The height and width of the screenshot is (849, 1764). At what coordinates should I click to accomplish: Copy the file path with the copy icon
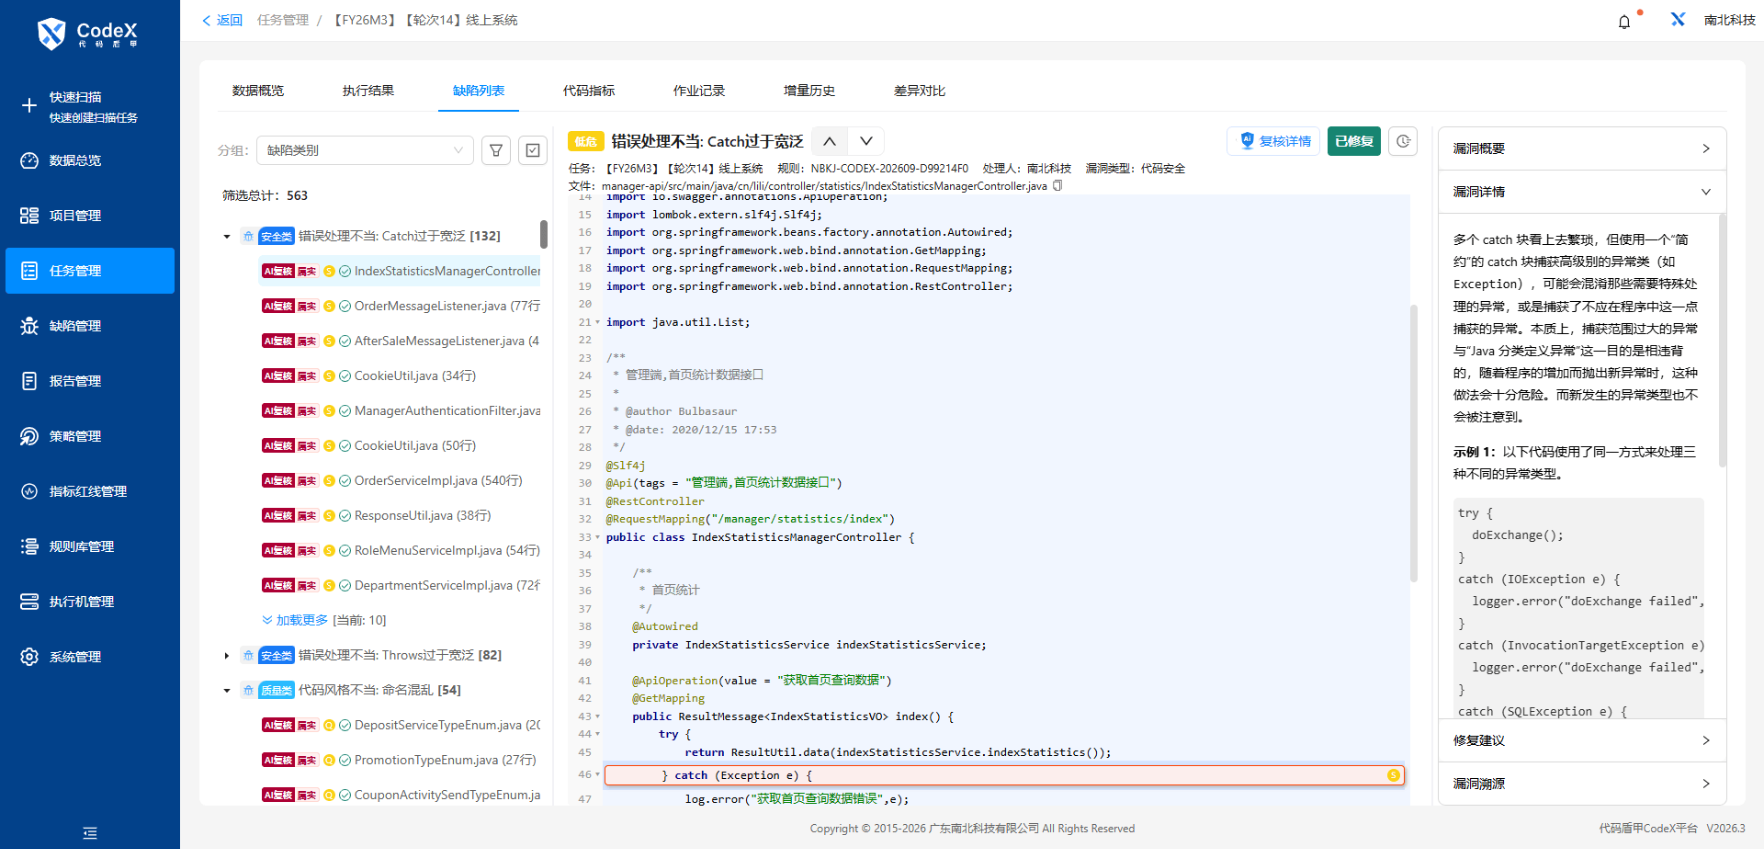pyautogui.click(x=1057, y=185)
